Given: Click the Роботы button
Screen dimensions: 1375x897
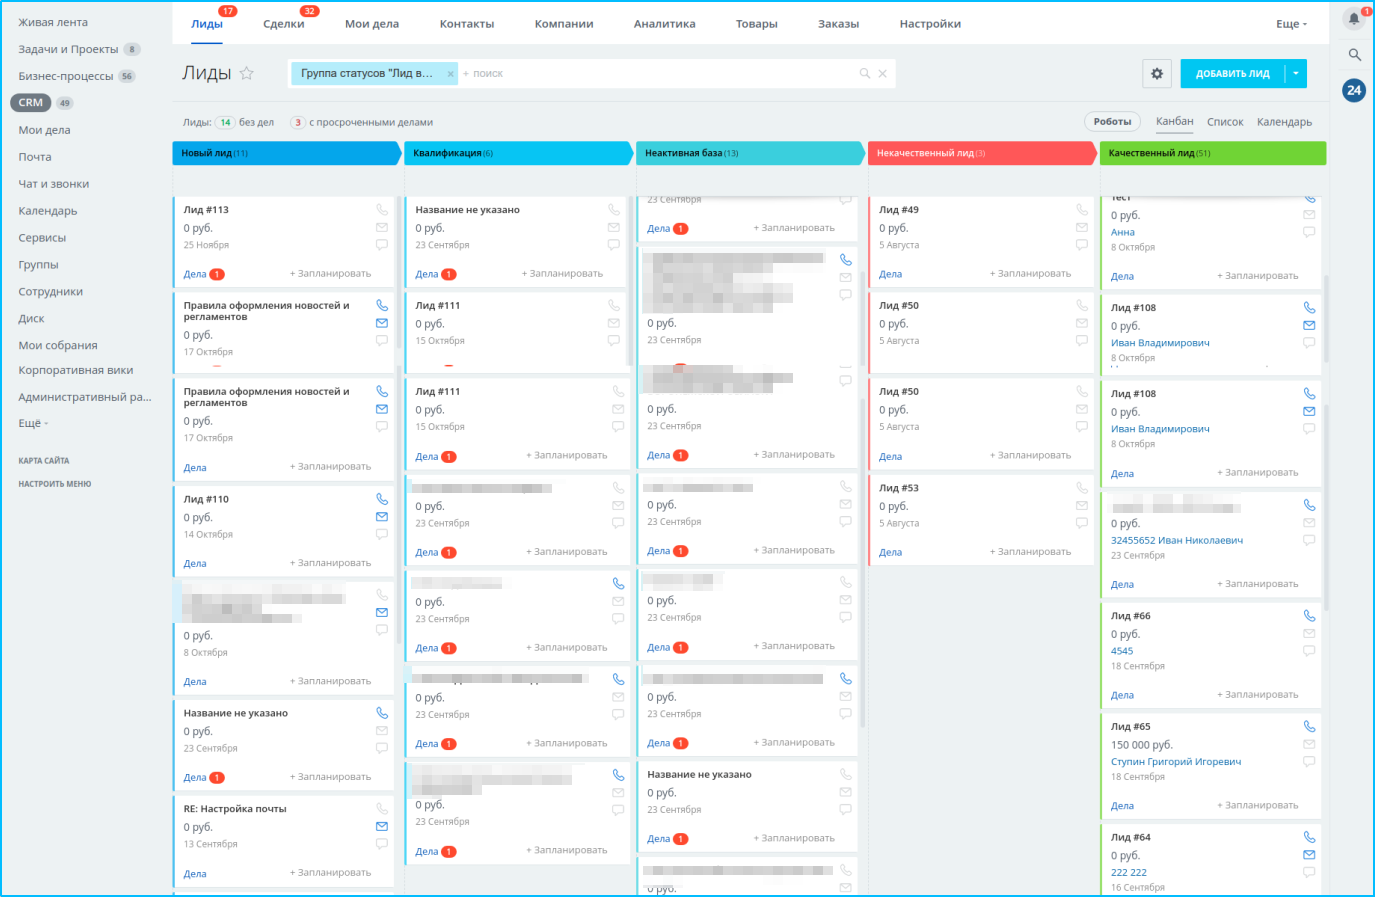Looking at the screenshot, I should coord(1112,122).
